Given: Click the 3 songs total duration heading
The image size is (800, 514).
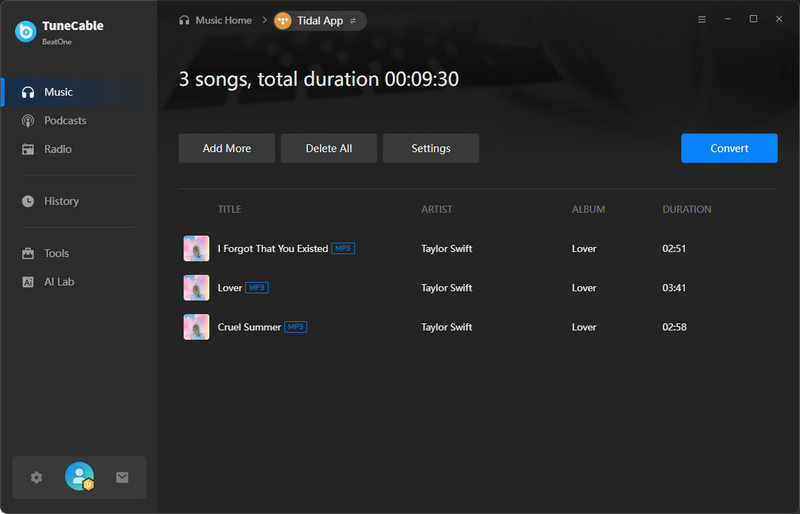Looking at the screenshot, I should pos(319,79).
